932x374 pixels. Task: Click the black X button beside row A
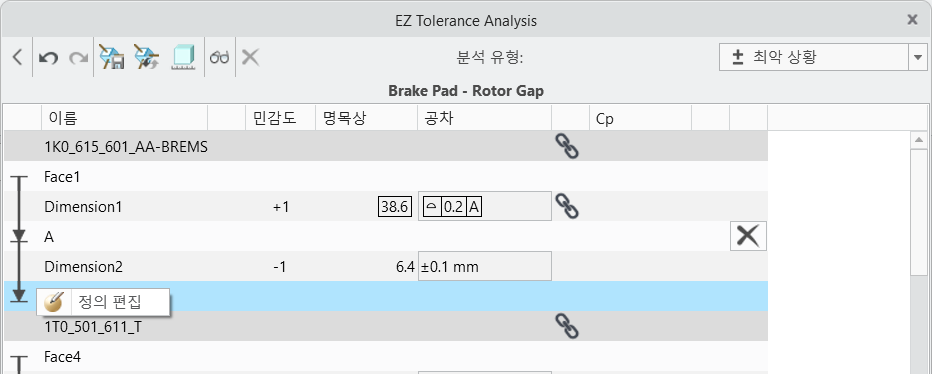click(x=748, y=236)
